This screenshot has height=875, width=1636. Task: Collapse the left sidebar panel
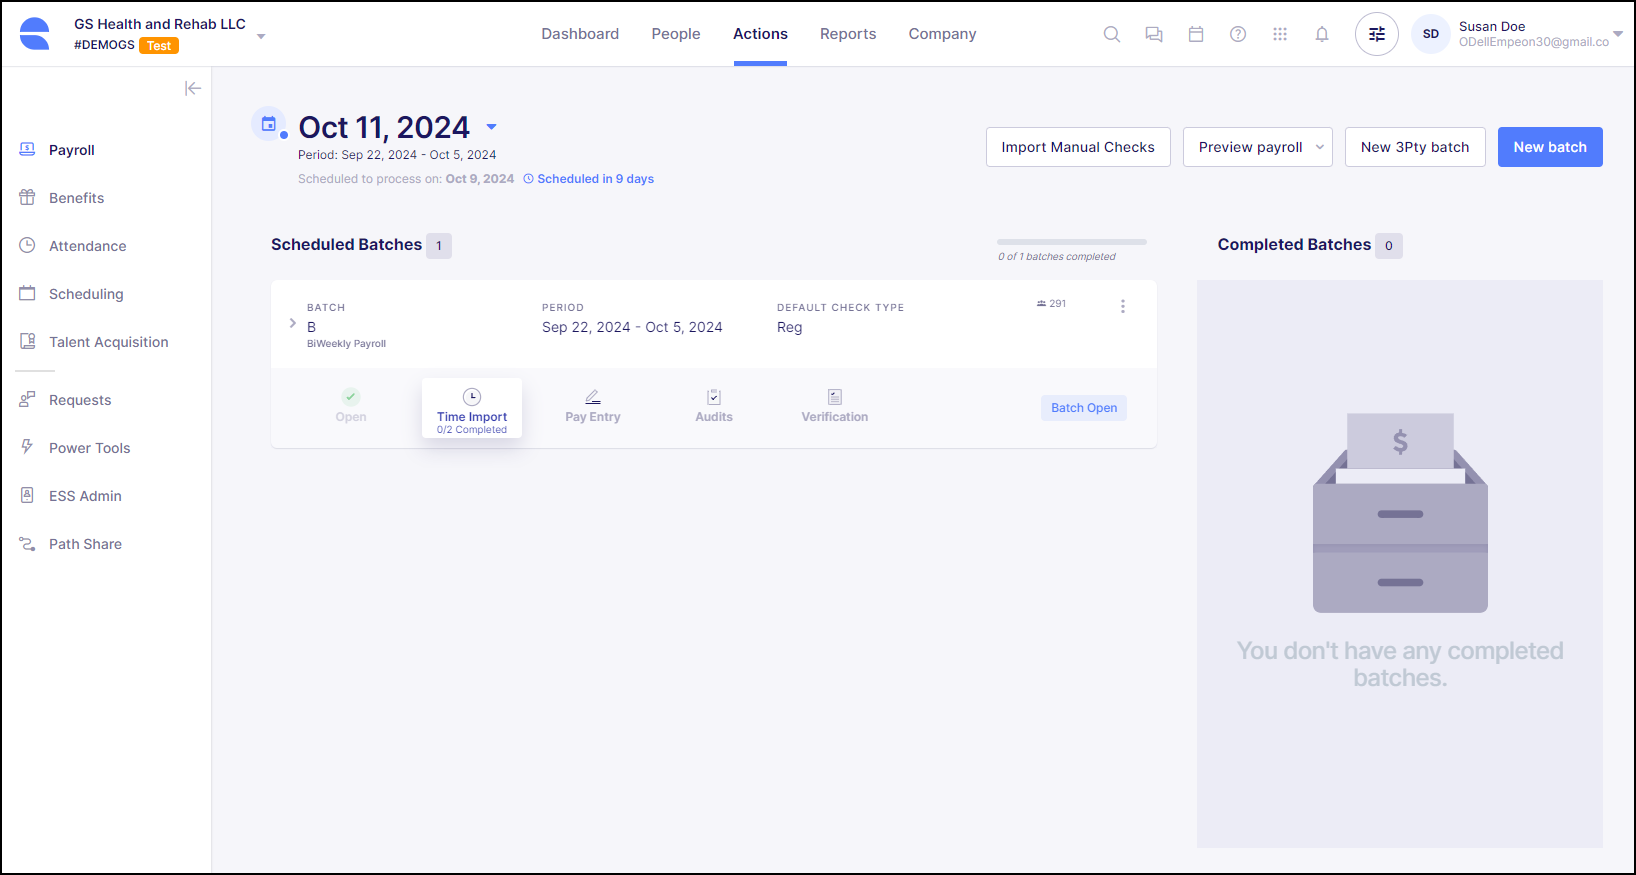(193, 88)
